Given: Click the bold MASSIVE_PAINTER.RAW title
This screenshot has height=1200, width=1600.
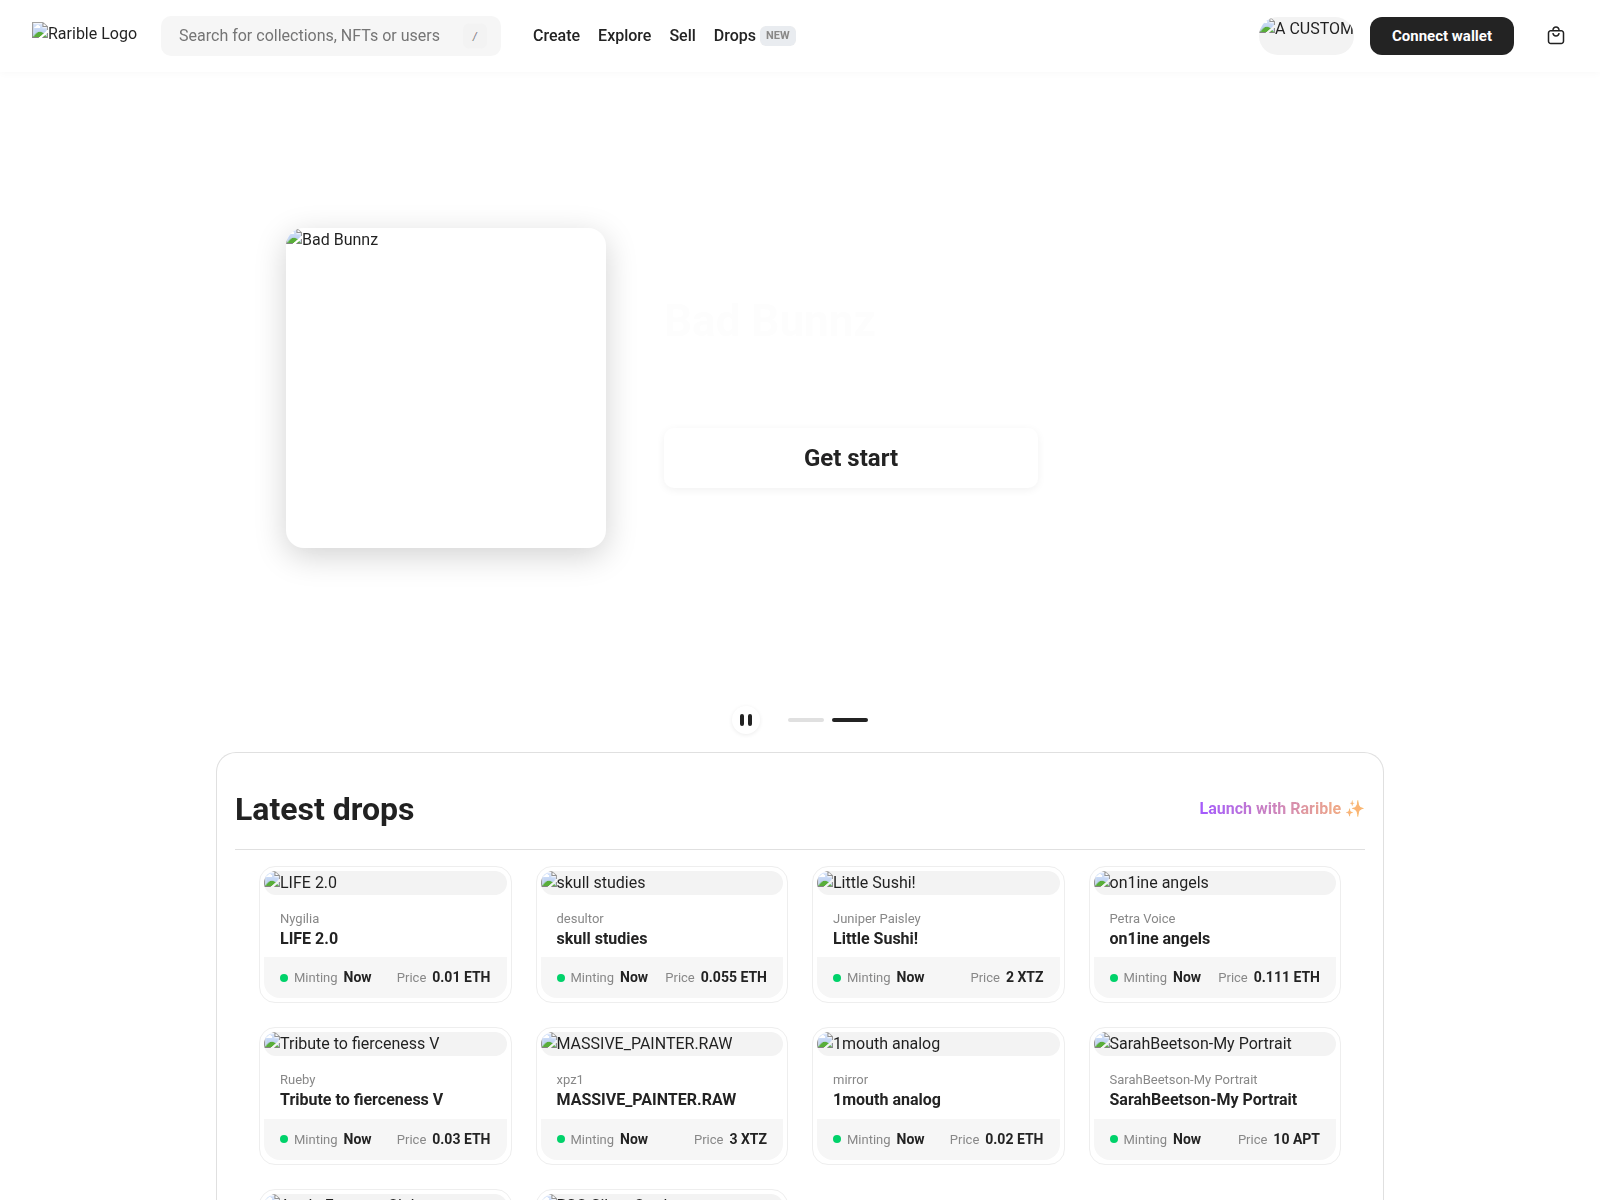Looking at the screenshot, I should (x=646, y=1100).
